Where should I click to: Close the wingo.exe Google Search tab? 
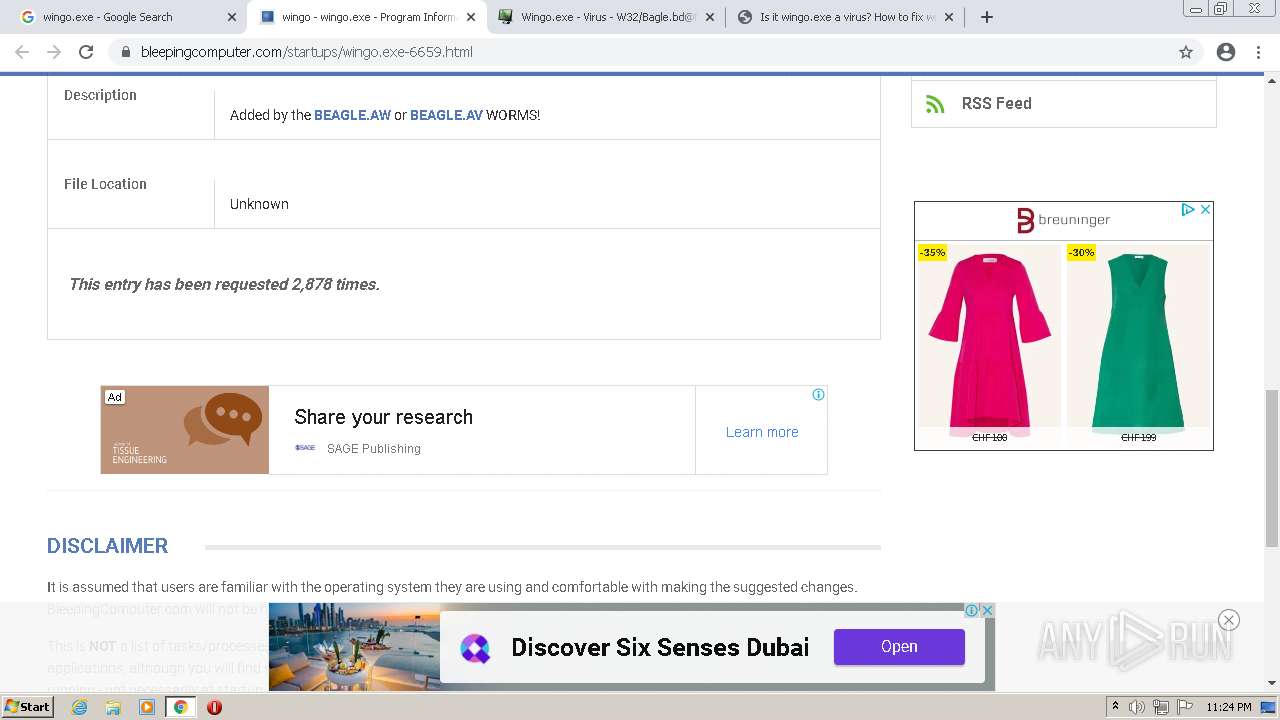pos(232,17)
